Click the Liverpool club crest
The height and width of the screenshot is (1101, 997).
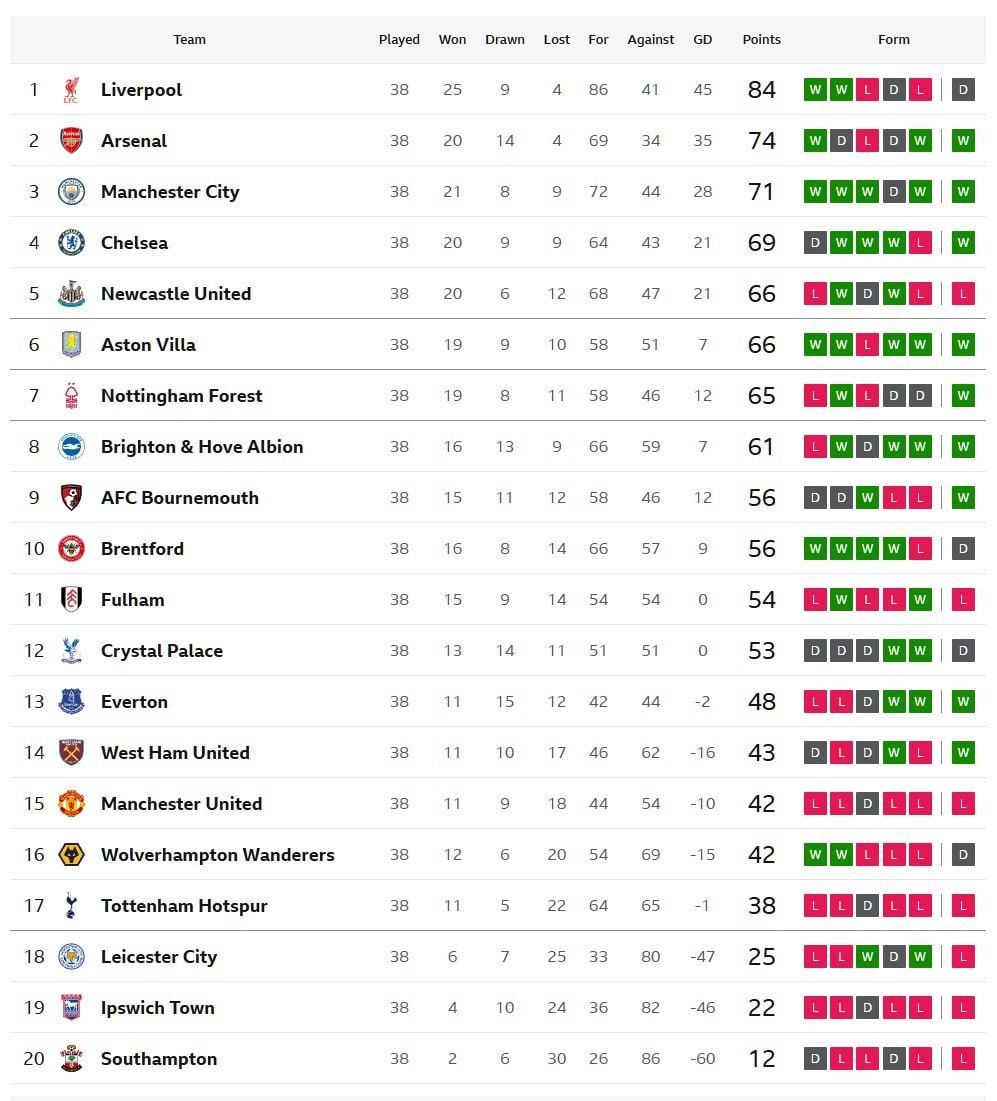click(71, 90)
